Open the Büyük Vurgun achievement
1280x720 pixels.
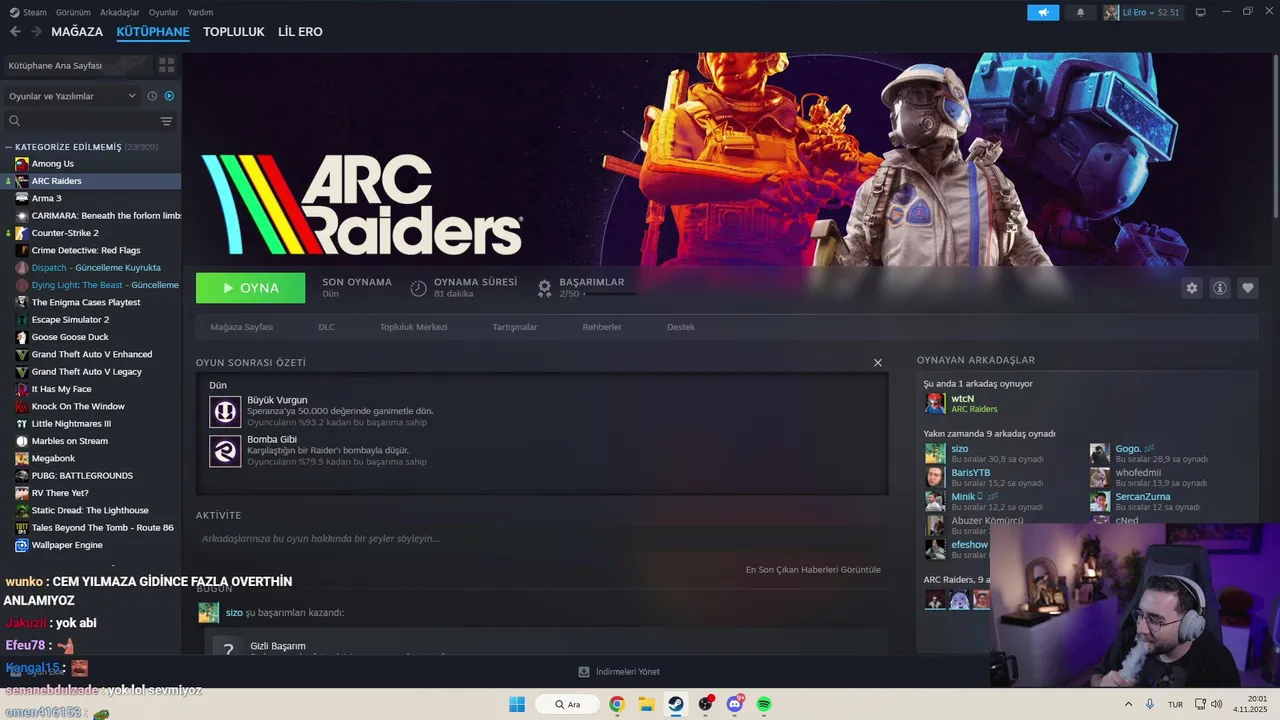point(277,400)
